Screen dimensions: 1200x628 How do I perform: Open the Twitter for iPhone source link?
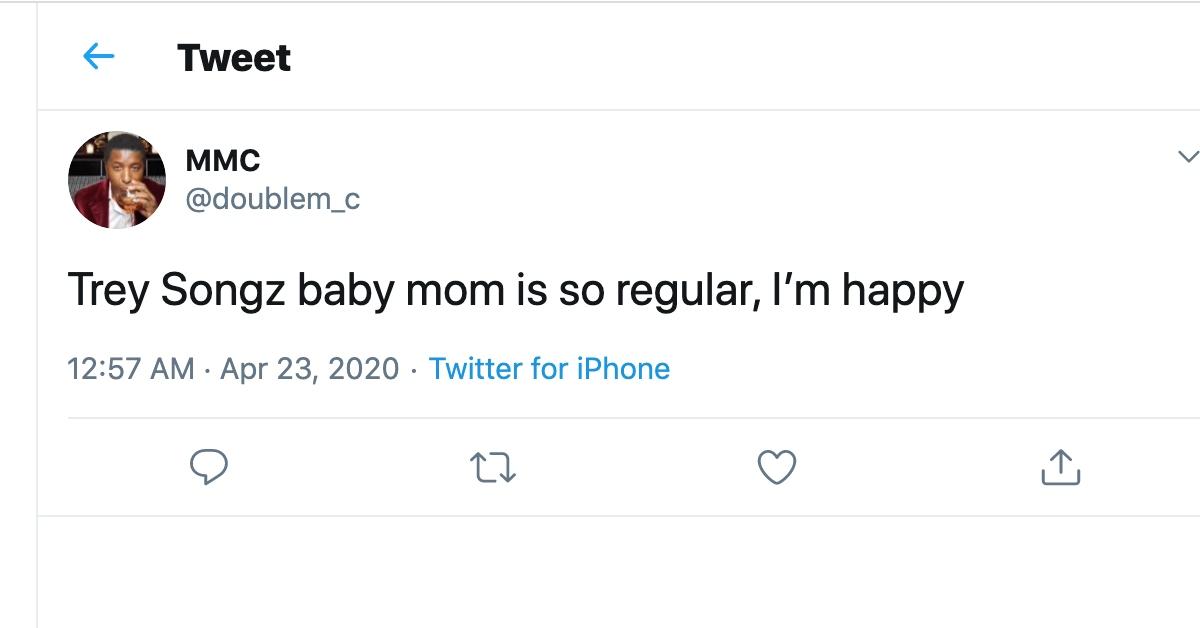[549, 369]
